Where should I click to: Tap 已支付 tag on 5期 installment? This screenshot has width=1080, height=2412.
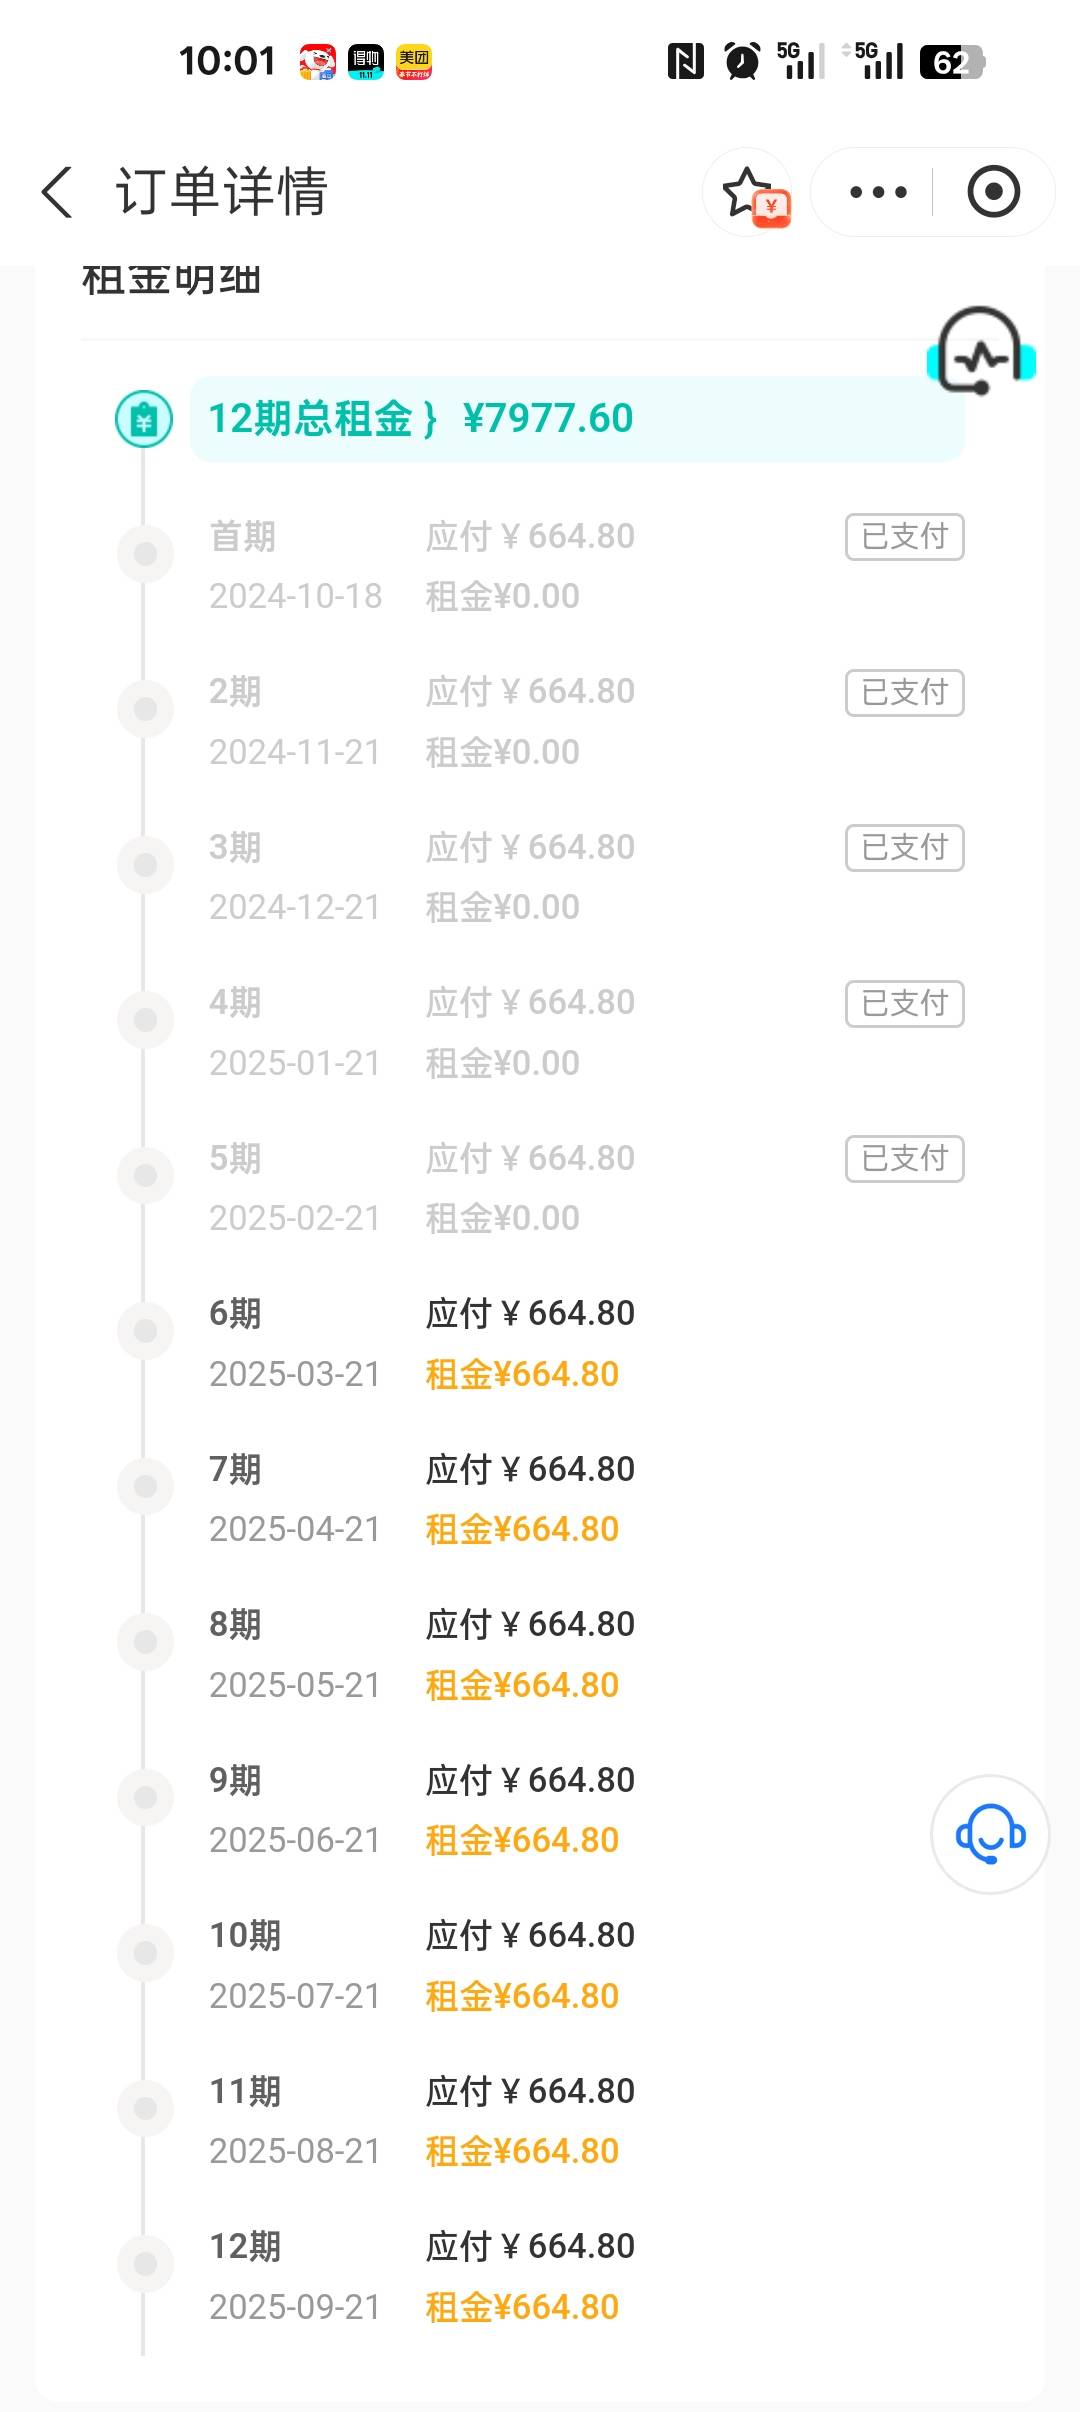point(904,1159)
